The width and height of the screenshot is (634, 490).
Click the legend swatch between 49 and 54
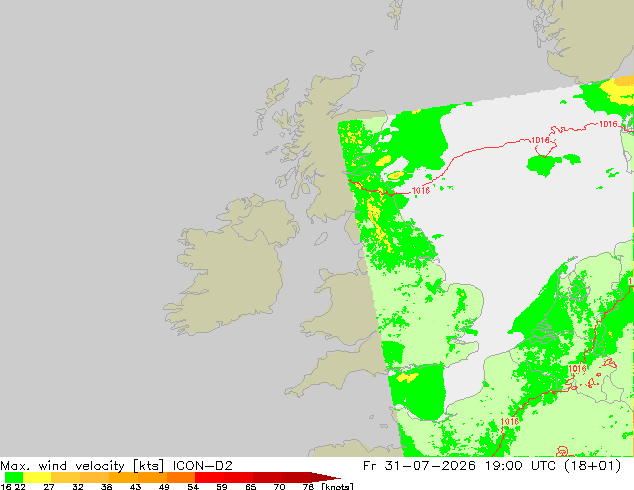181,477
